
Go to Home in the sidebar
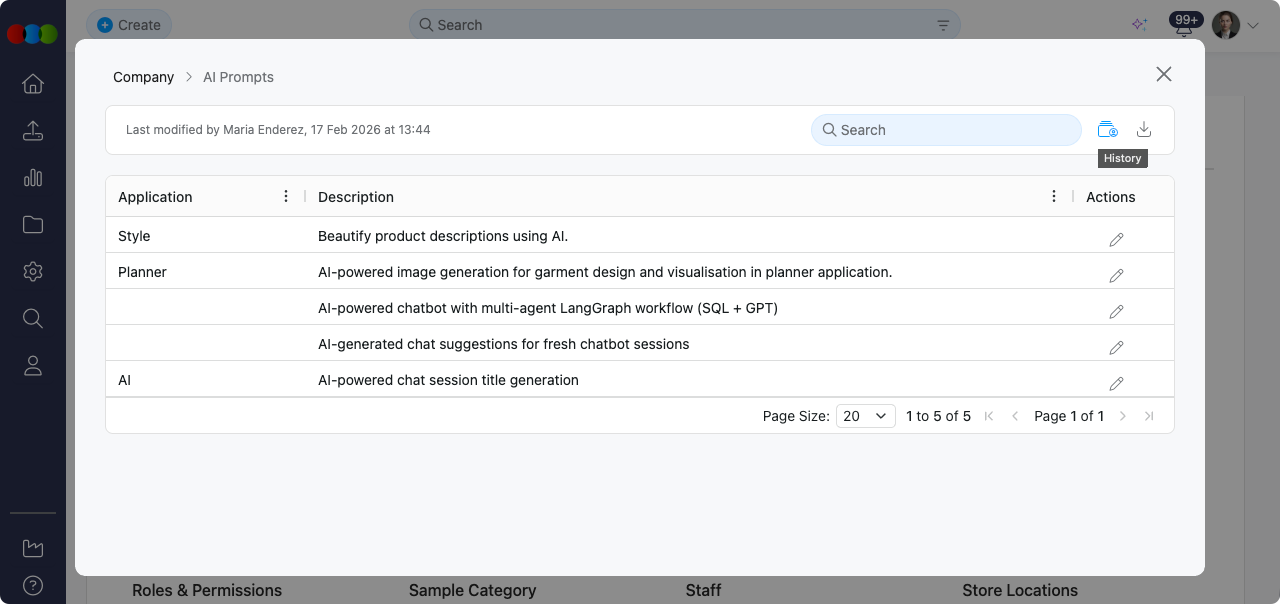33,84
